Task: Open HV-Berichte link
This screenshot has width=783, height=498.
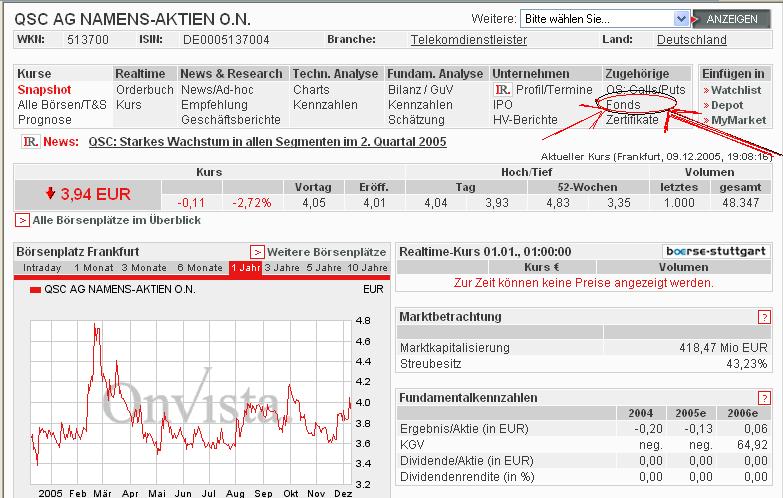Action: click(525, 120)
